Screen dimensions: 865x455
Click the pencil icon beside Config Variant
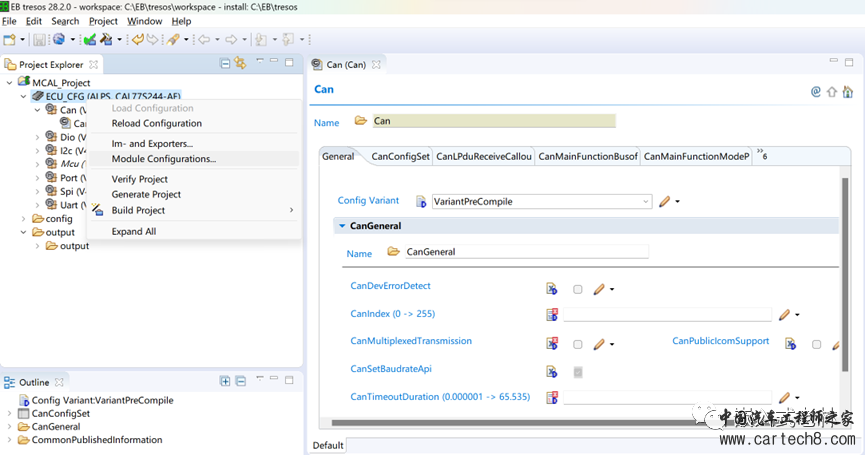pyautogui.click(x=664, y=201)
